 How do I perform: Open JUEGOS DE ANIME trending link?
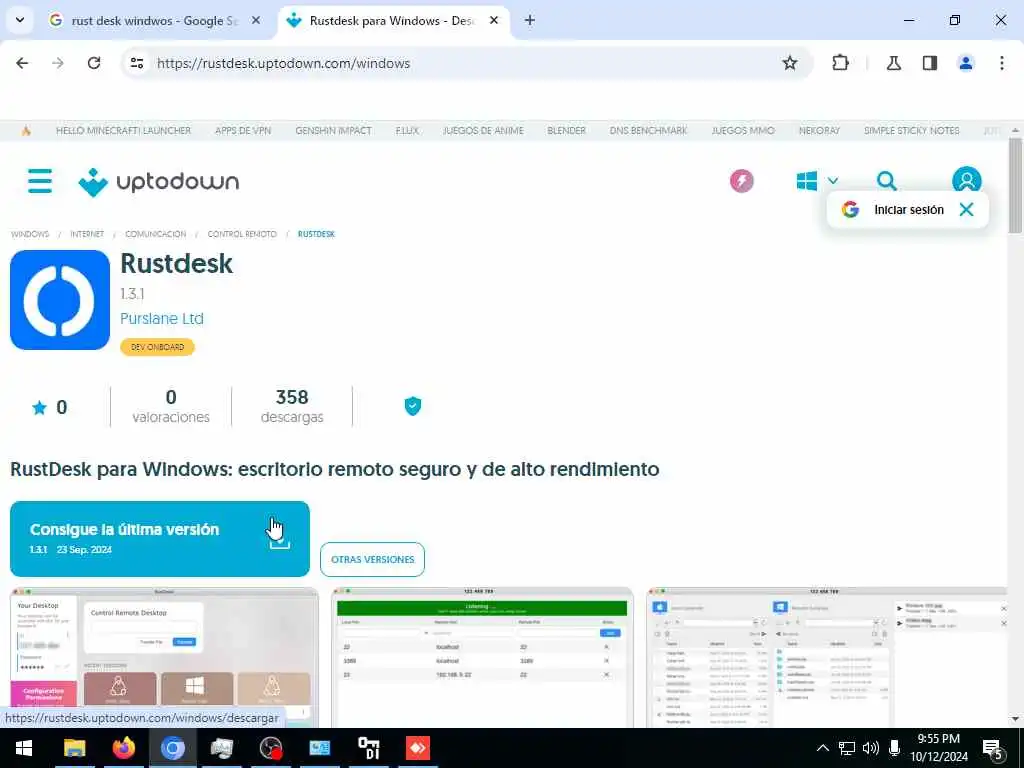point(483,131)
